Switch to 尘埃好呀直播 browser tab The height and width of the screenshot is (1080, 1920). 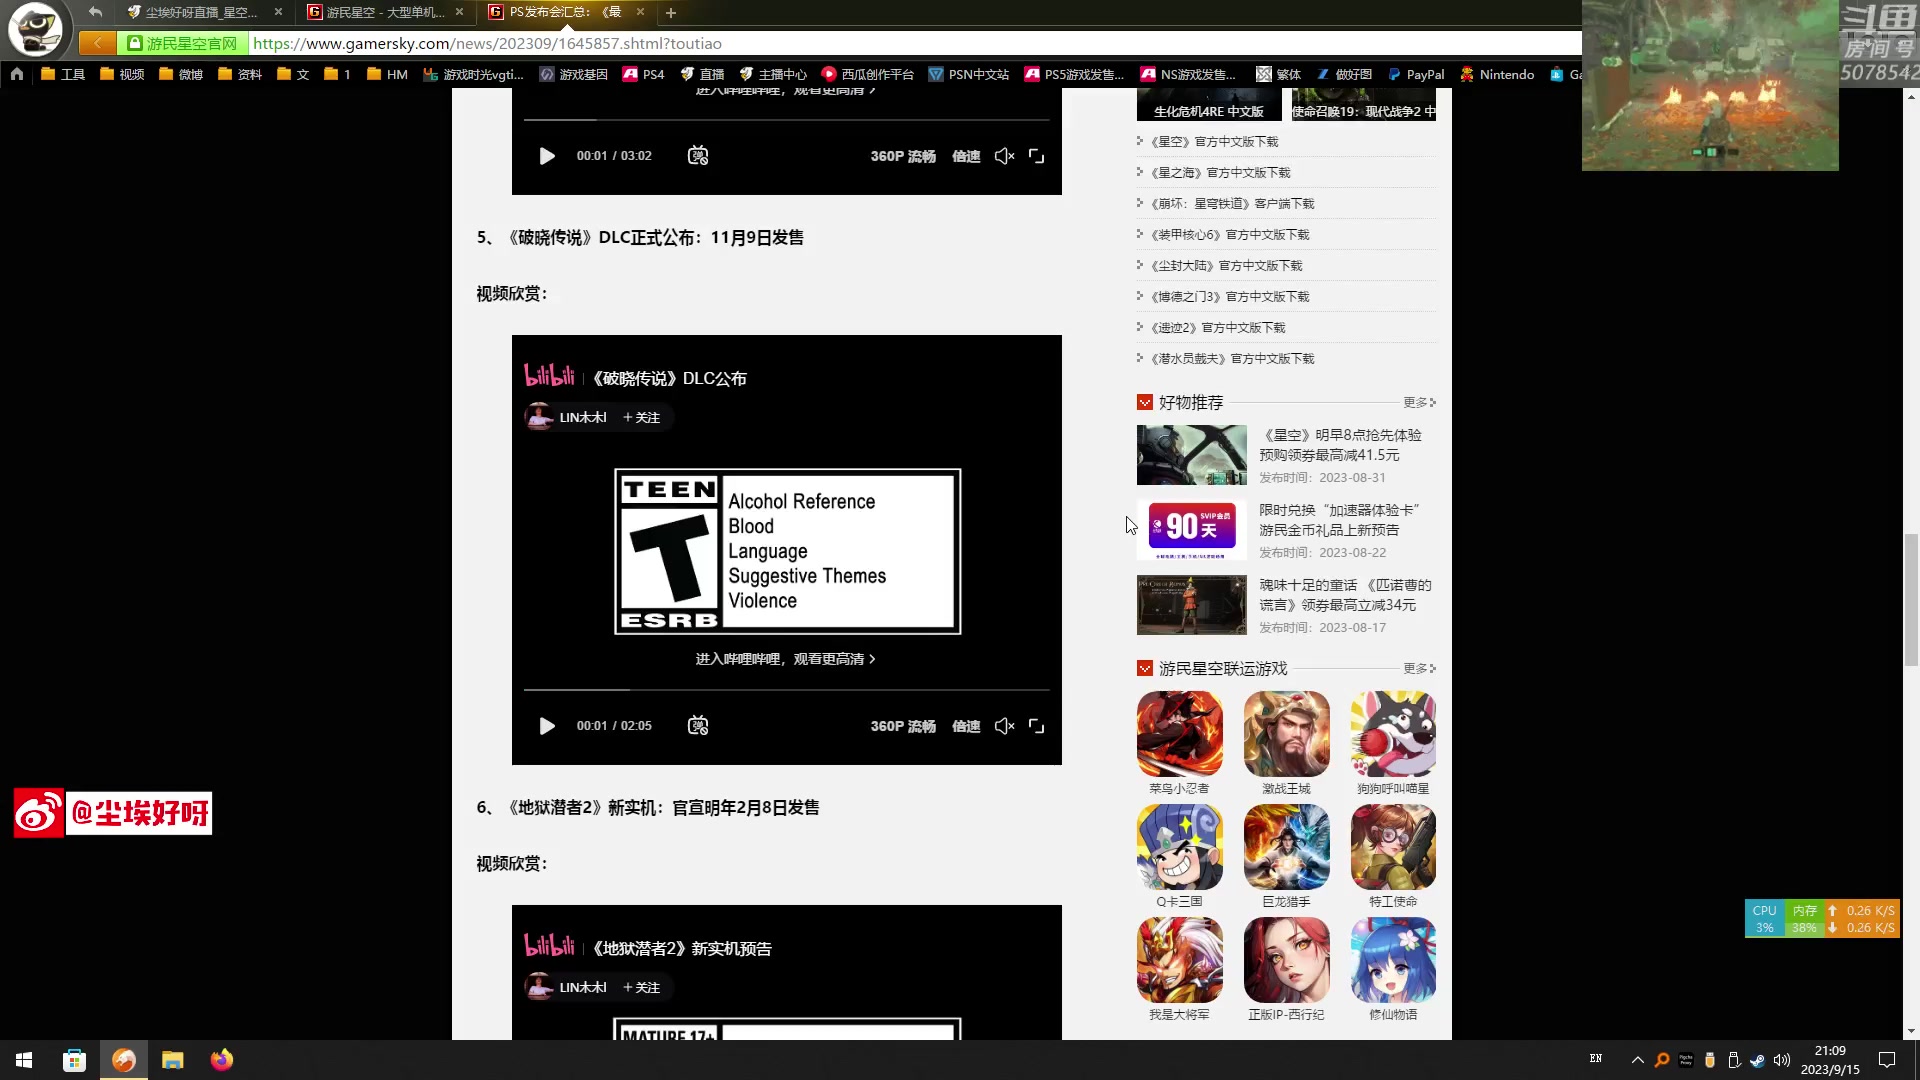[x=203, y=12]
